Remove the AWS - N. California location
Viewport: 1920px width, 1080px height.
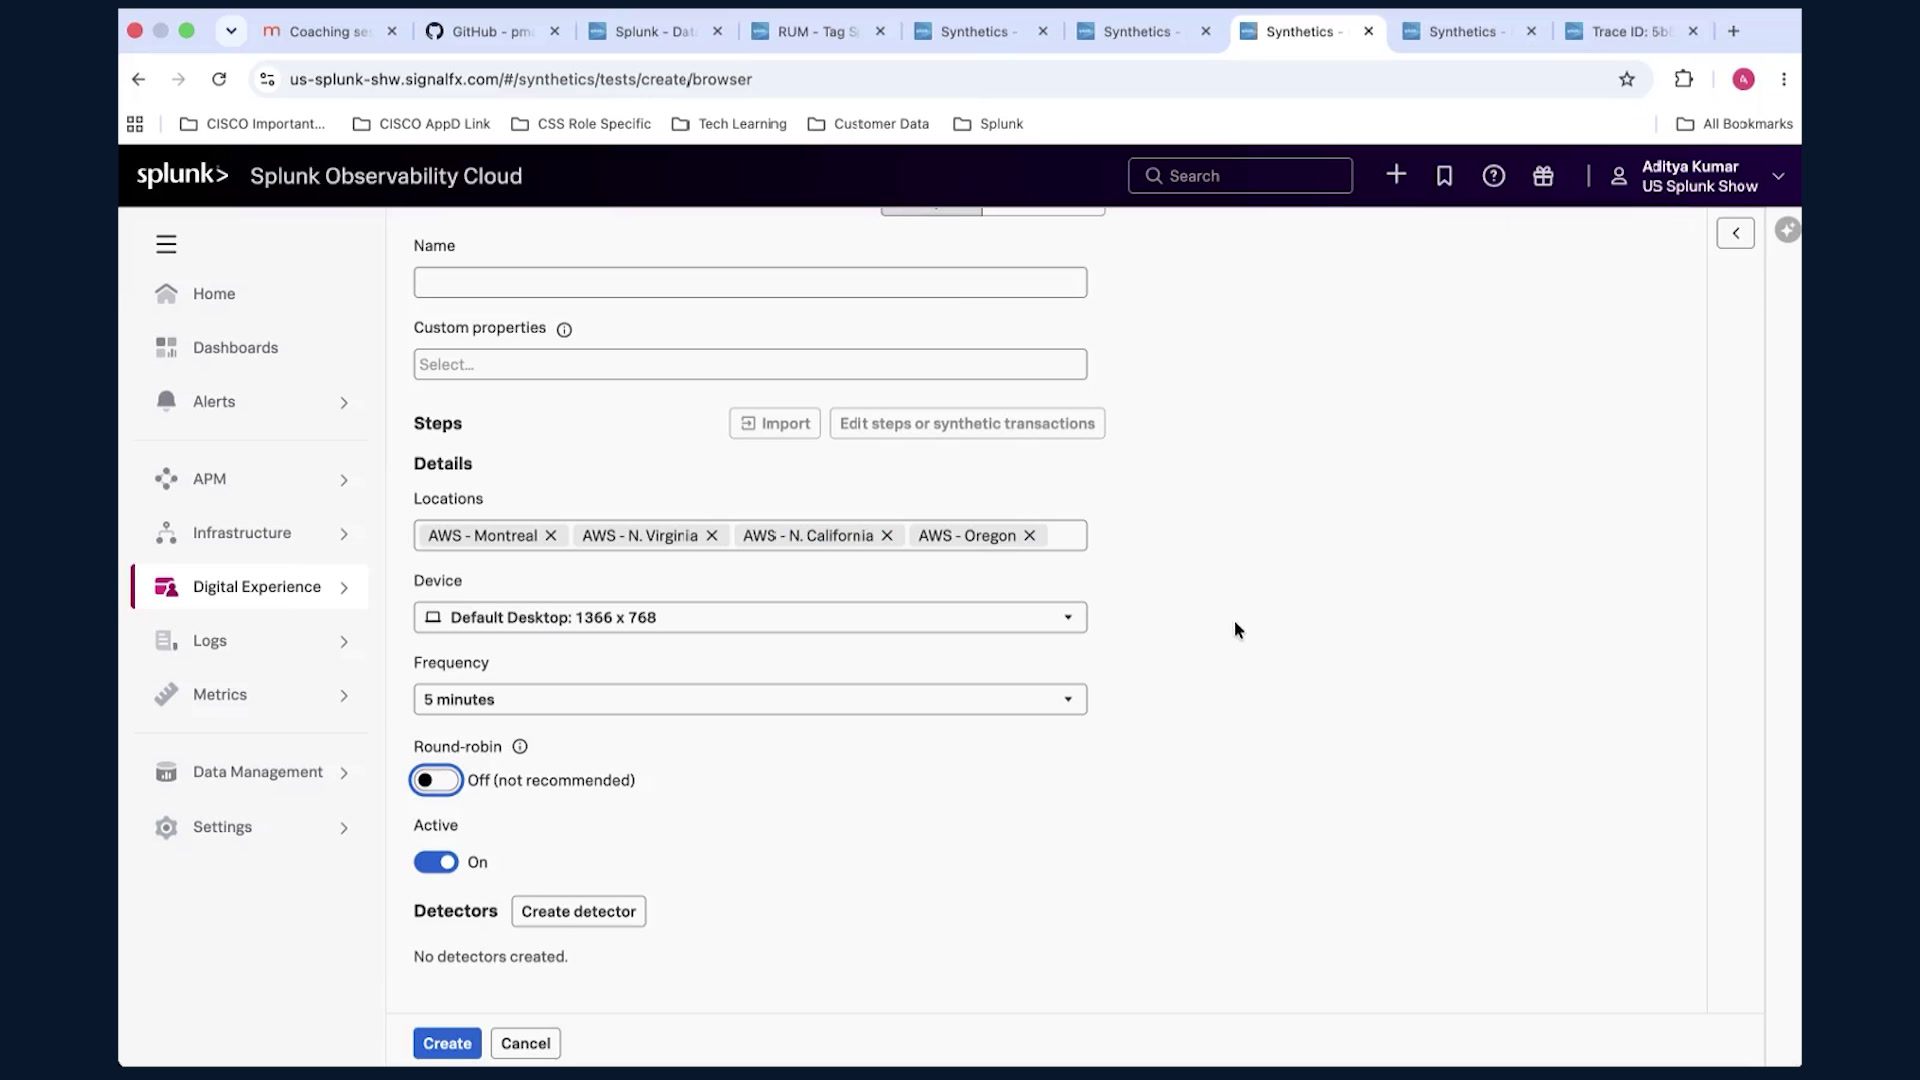click(x=887, y=536)
